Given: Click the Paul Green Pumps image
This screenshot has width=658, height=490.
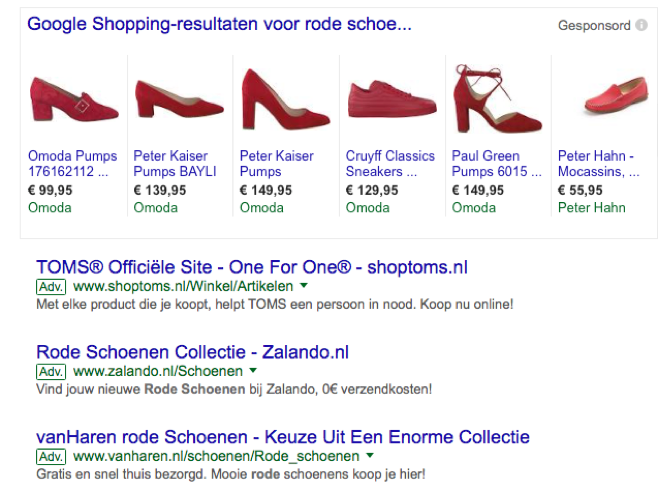Looking at the screenshot, I should (497, 98).
